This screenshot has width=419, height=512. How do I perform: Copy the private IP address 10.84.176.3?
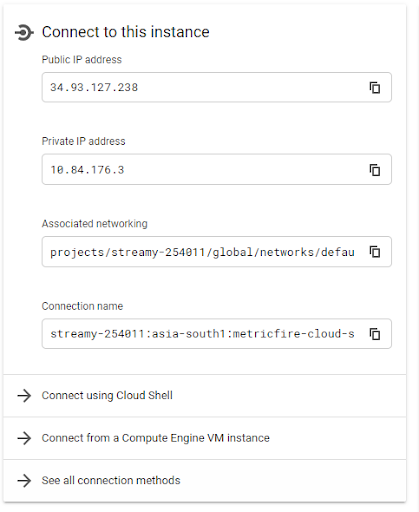click(x=375, y=170)
